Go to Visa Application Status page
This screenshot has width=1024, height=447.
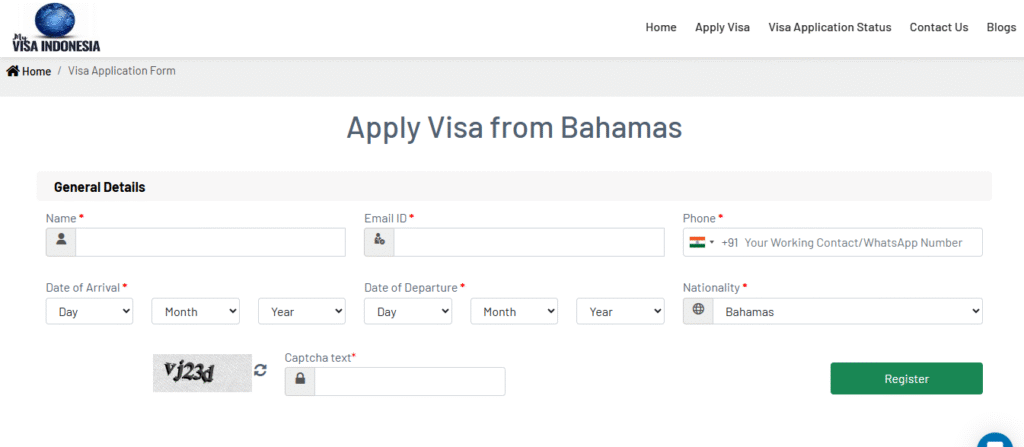(829, 27)
